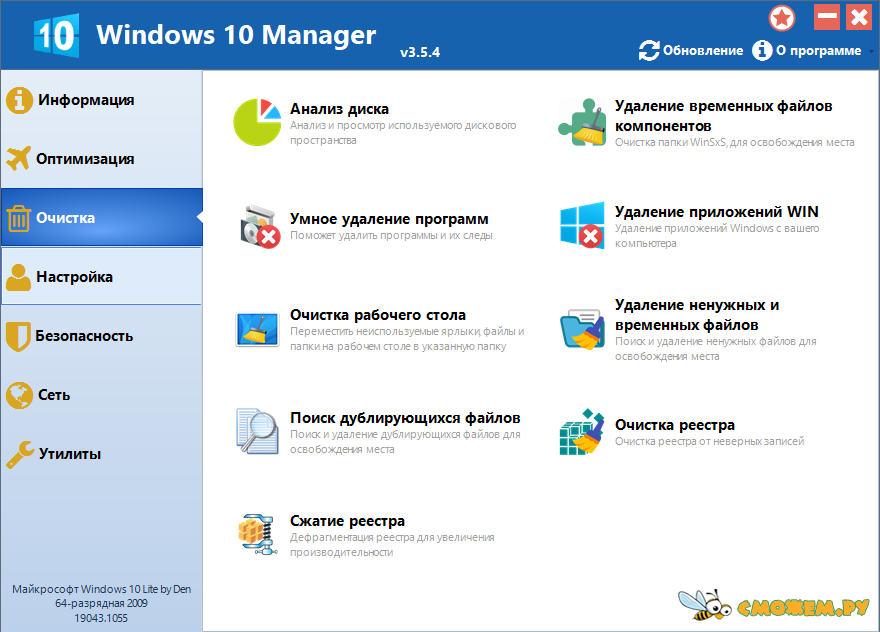The image size is (880, 632).
Task: Click the Информация sidebar info icon
Action: (x=19, y=100)
